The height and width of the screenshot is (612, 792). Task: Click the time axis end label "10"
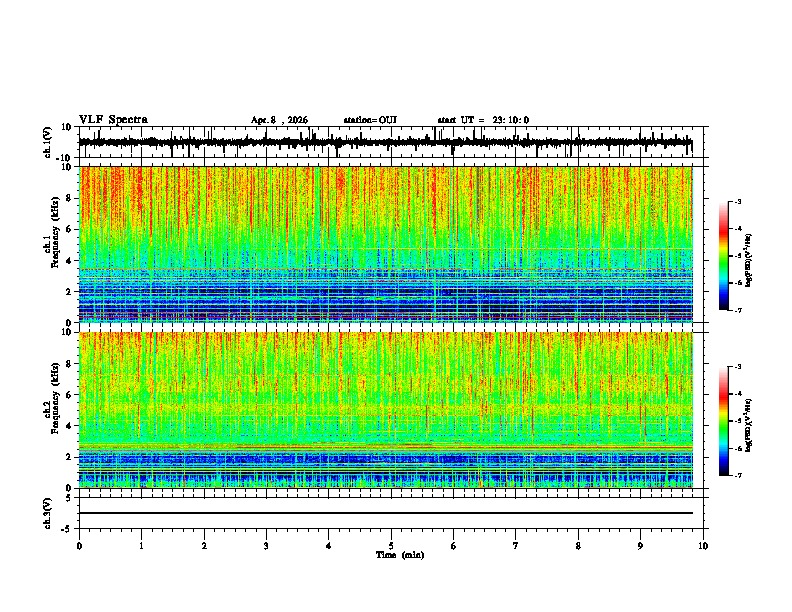pos(703,546)
